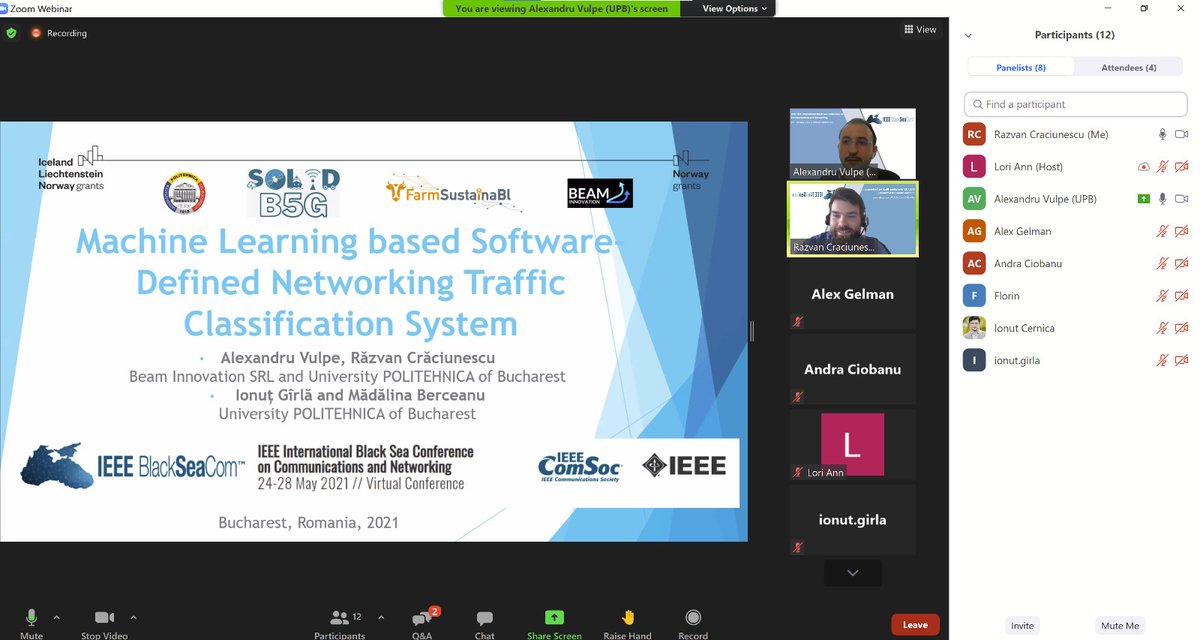The image size is (1200, 640).
Task: Click the red Recording indicator
Action: (x=37, y=31)
